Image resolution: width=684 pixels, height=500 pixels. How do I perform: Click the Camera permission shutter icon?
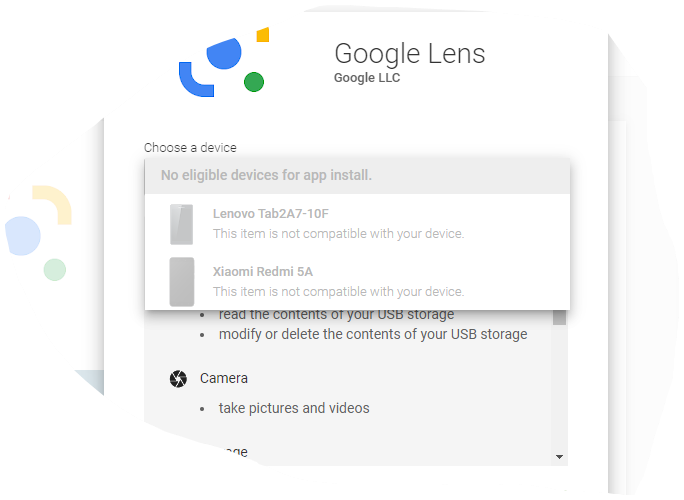click(x=178, y=379)
